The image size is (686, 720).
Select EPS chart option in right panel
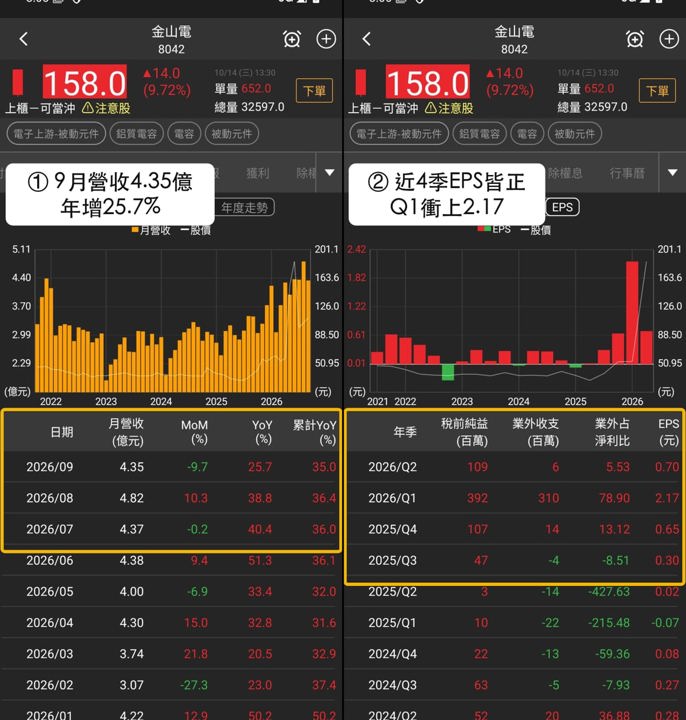562,207
